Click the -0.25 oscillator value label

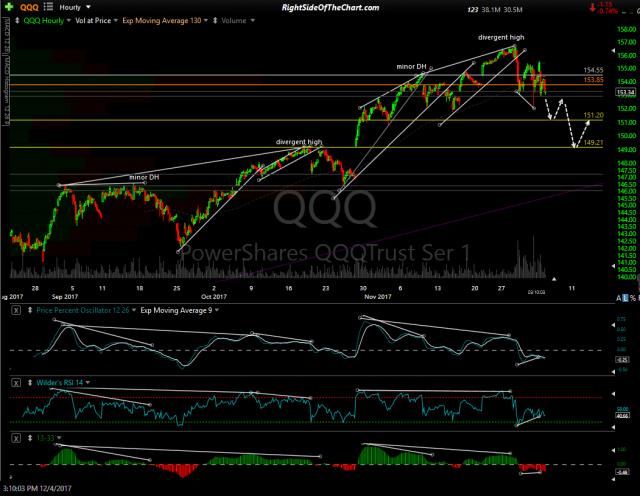(x=622, y=360)
